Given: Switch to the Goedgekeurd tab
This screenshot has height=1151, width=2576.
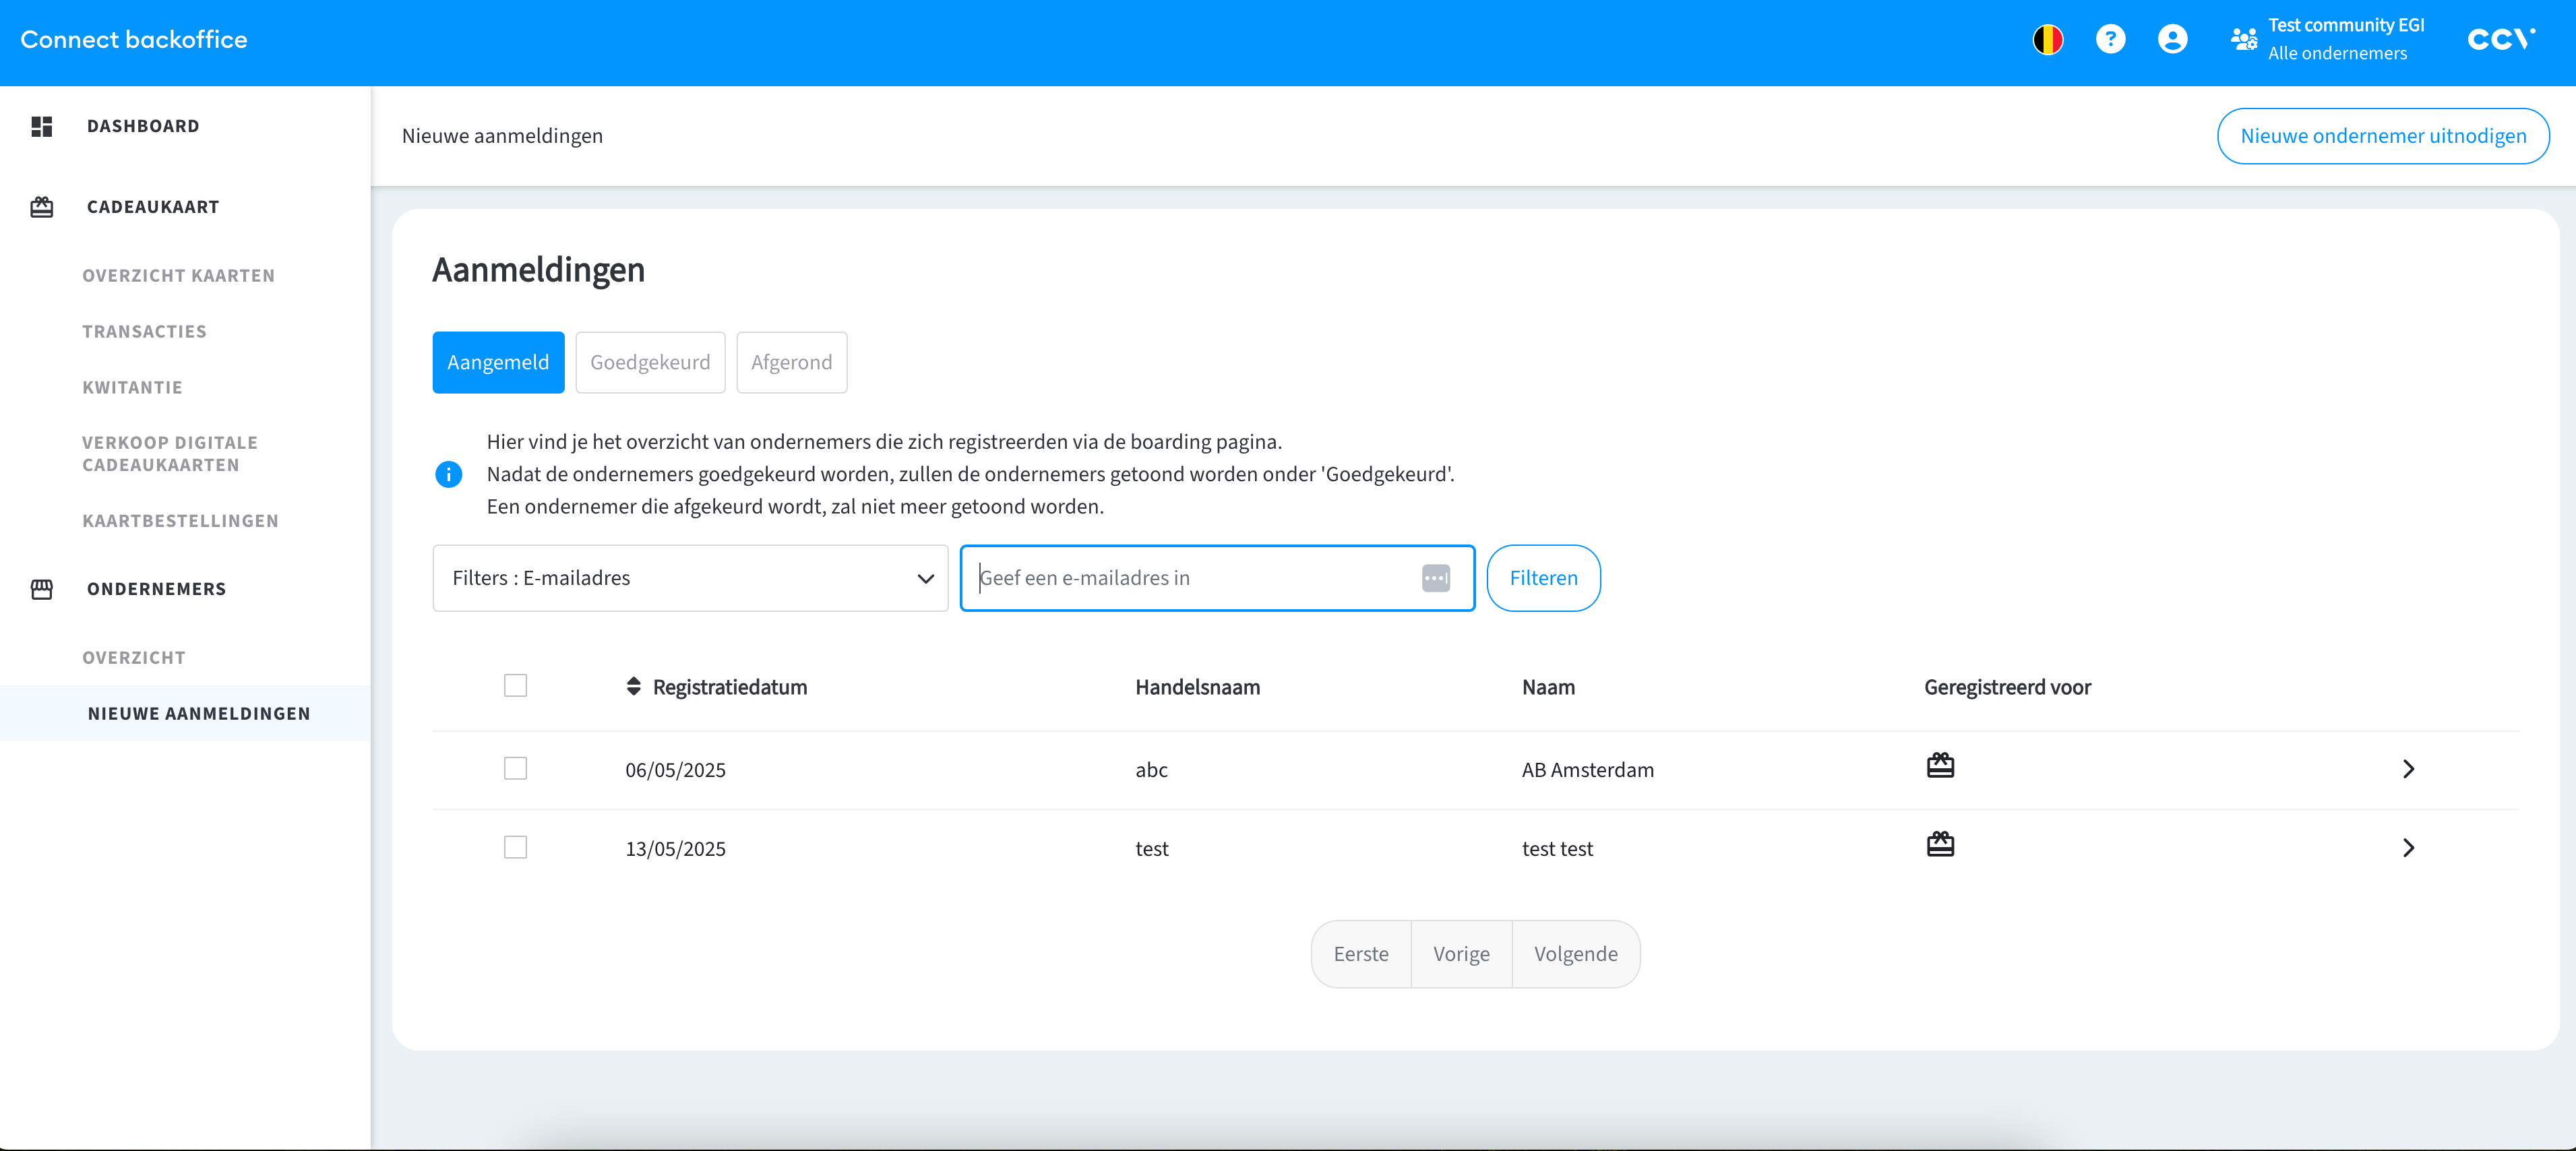Looking at the screenshot, I should [650, 362].
